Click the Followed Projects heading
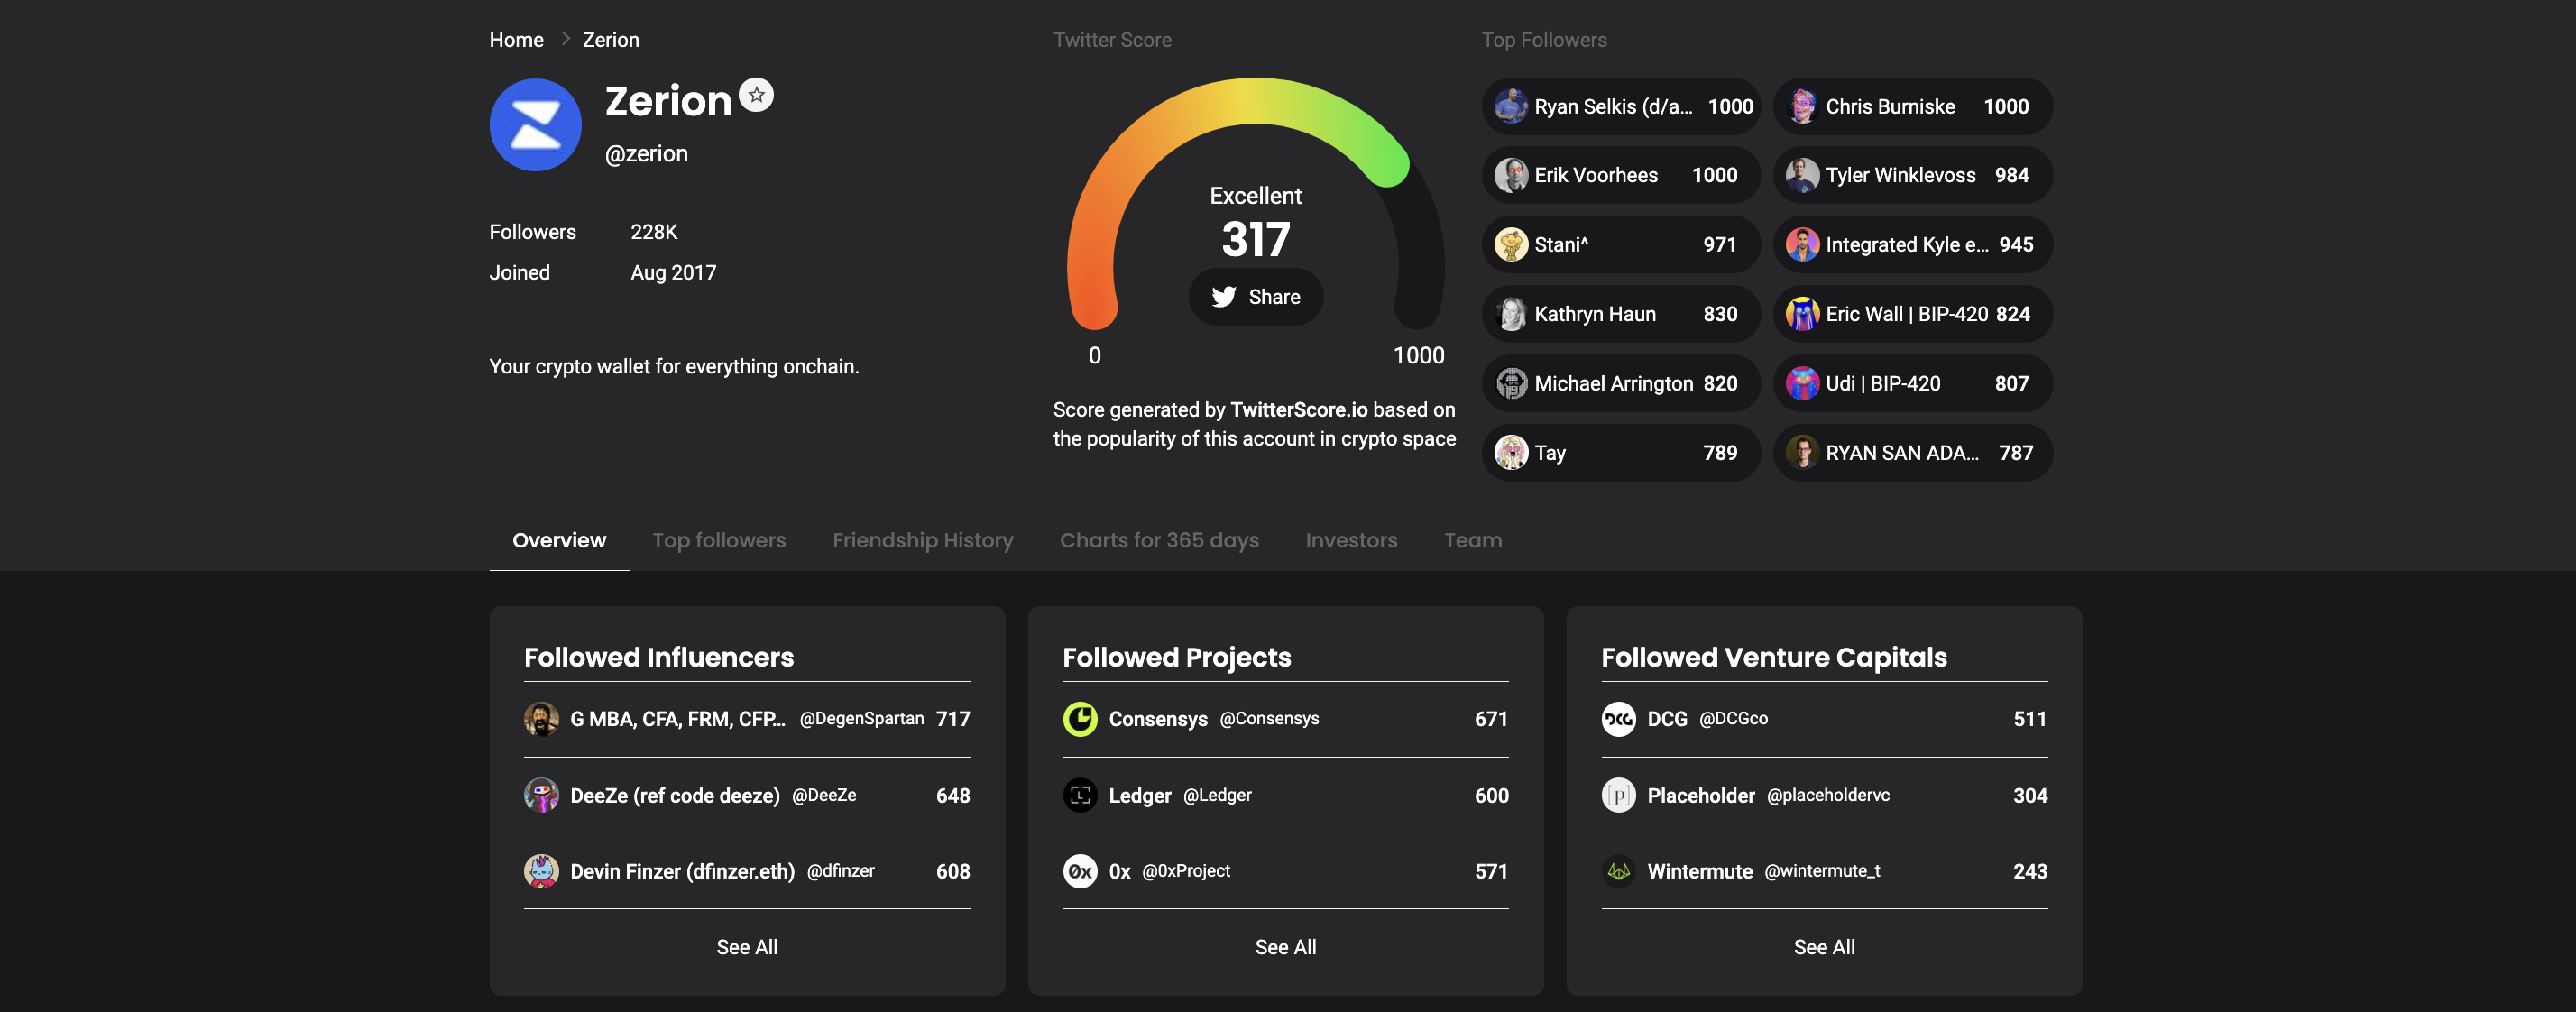2576x1012 pixels. tap(1176, 657)
